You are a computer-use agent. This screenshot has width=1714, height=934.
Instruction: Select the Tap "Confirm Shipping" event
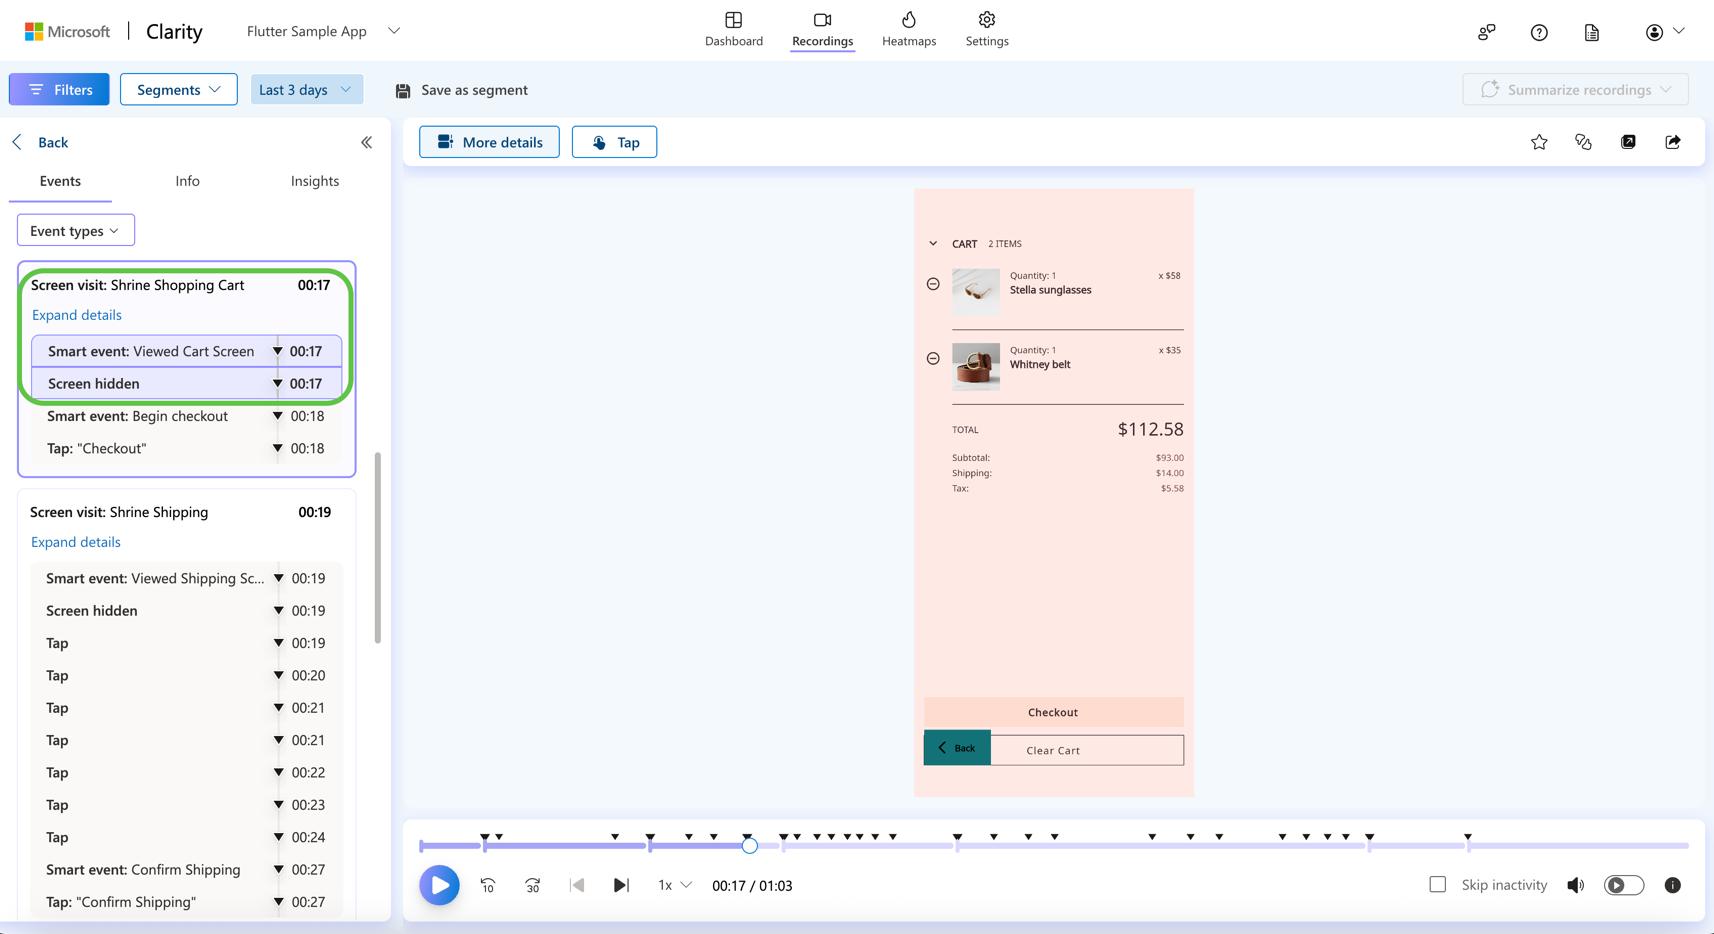tap(186, 901)
